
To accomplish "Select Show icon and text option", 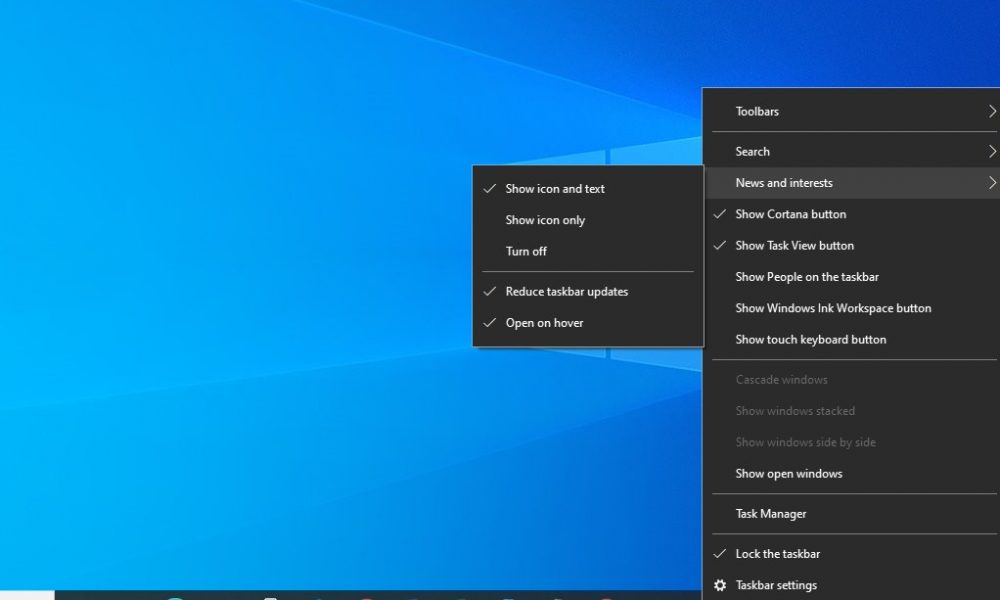I will tap(555, 189).
